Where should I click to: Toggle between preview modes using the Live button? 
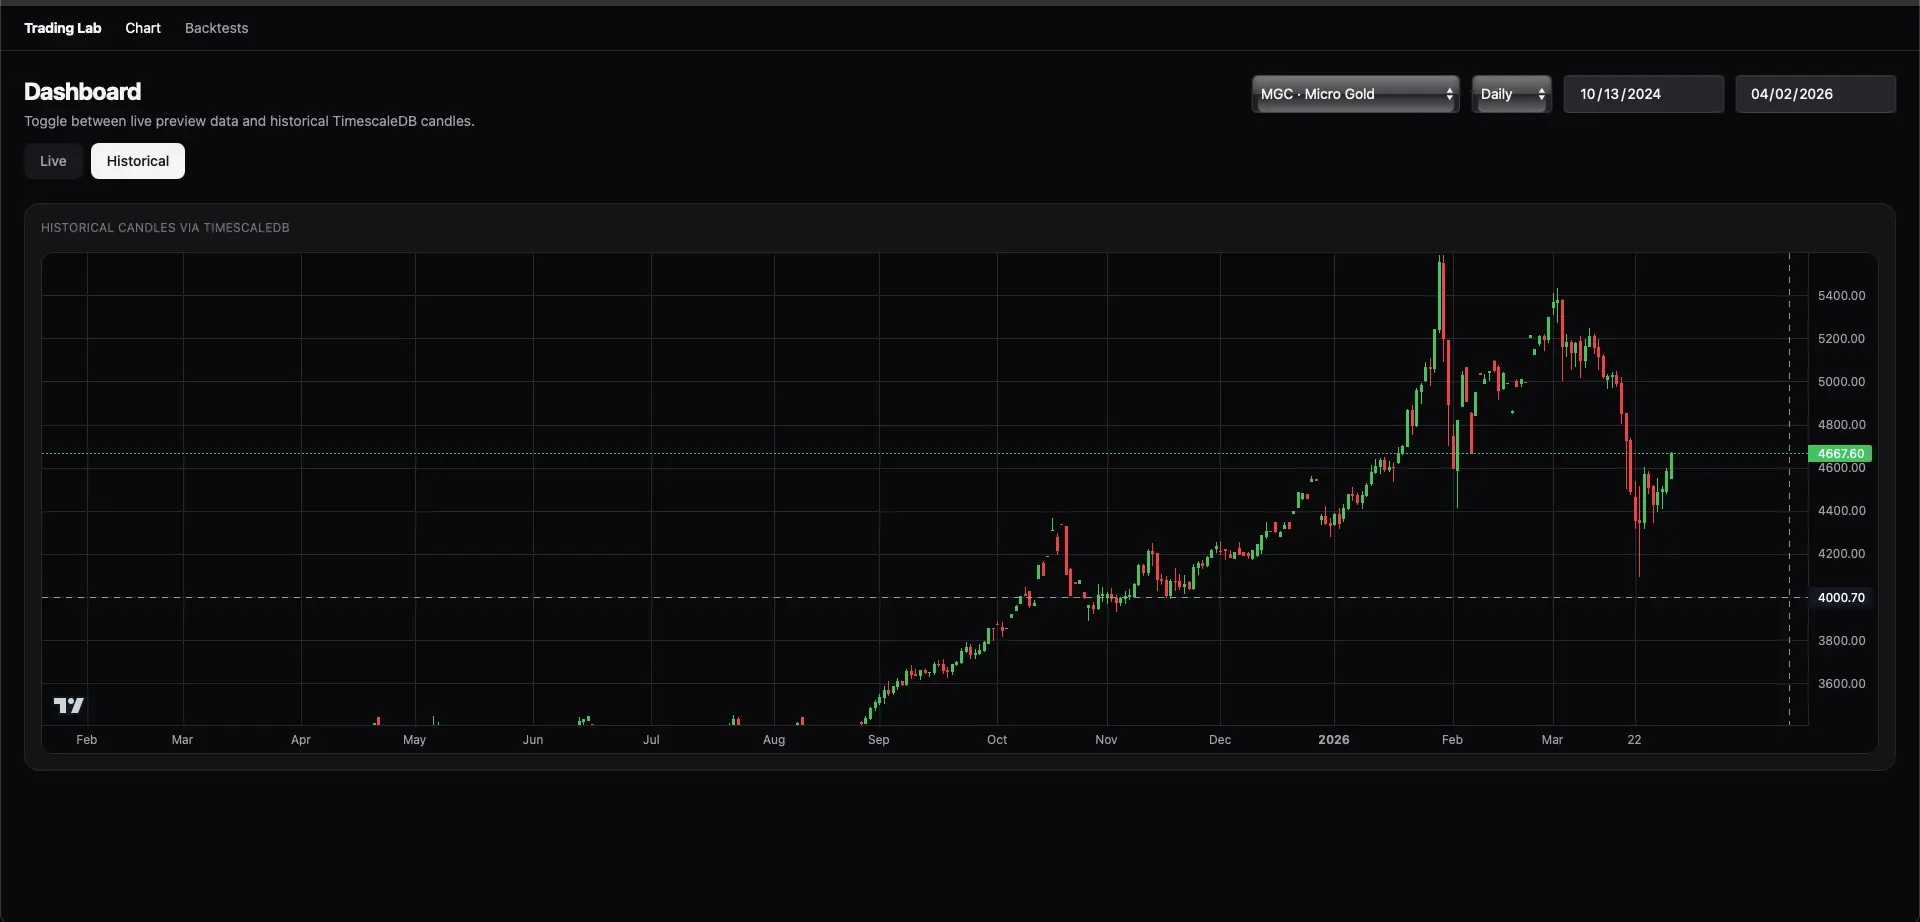[52, 161]
